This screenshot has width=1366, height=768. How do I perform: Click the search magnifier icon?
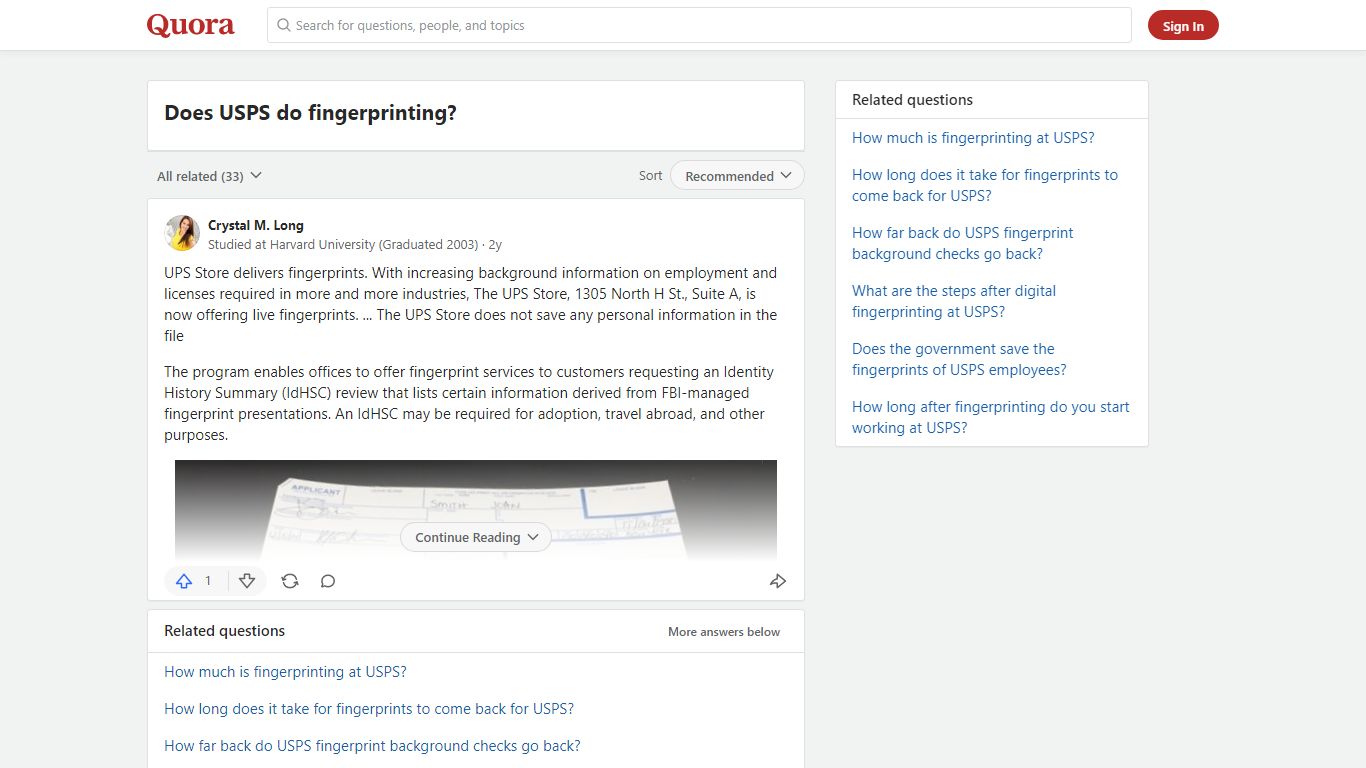click(284, 25)
